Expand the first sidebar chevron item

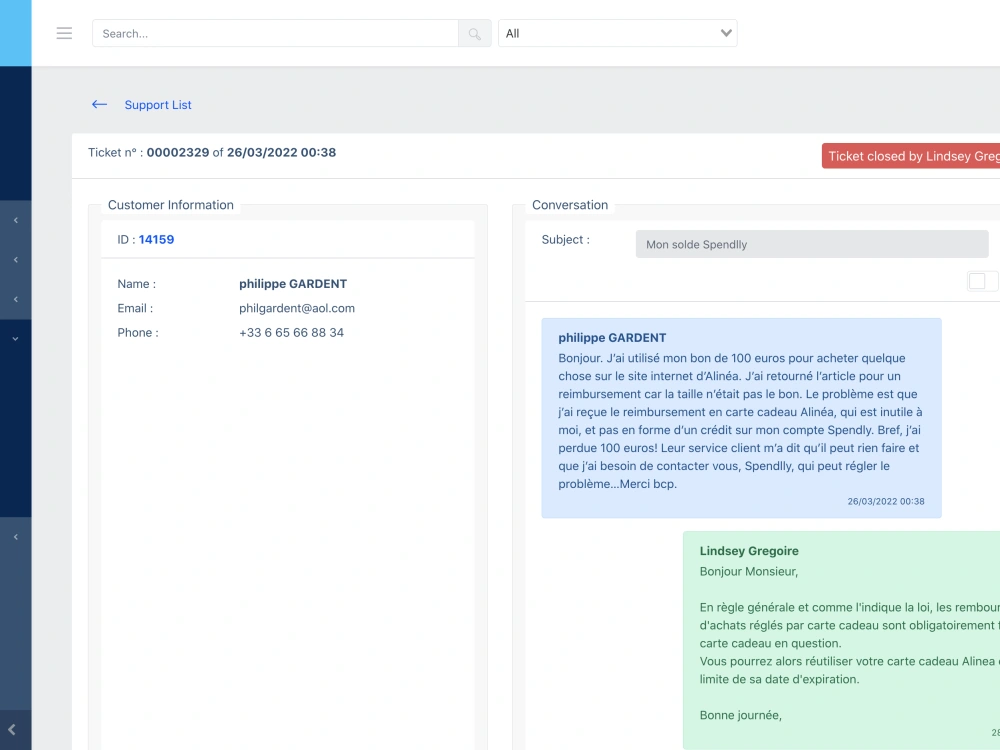click(15, 221)
